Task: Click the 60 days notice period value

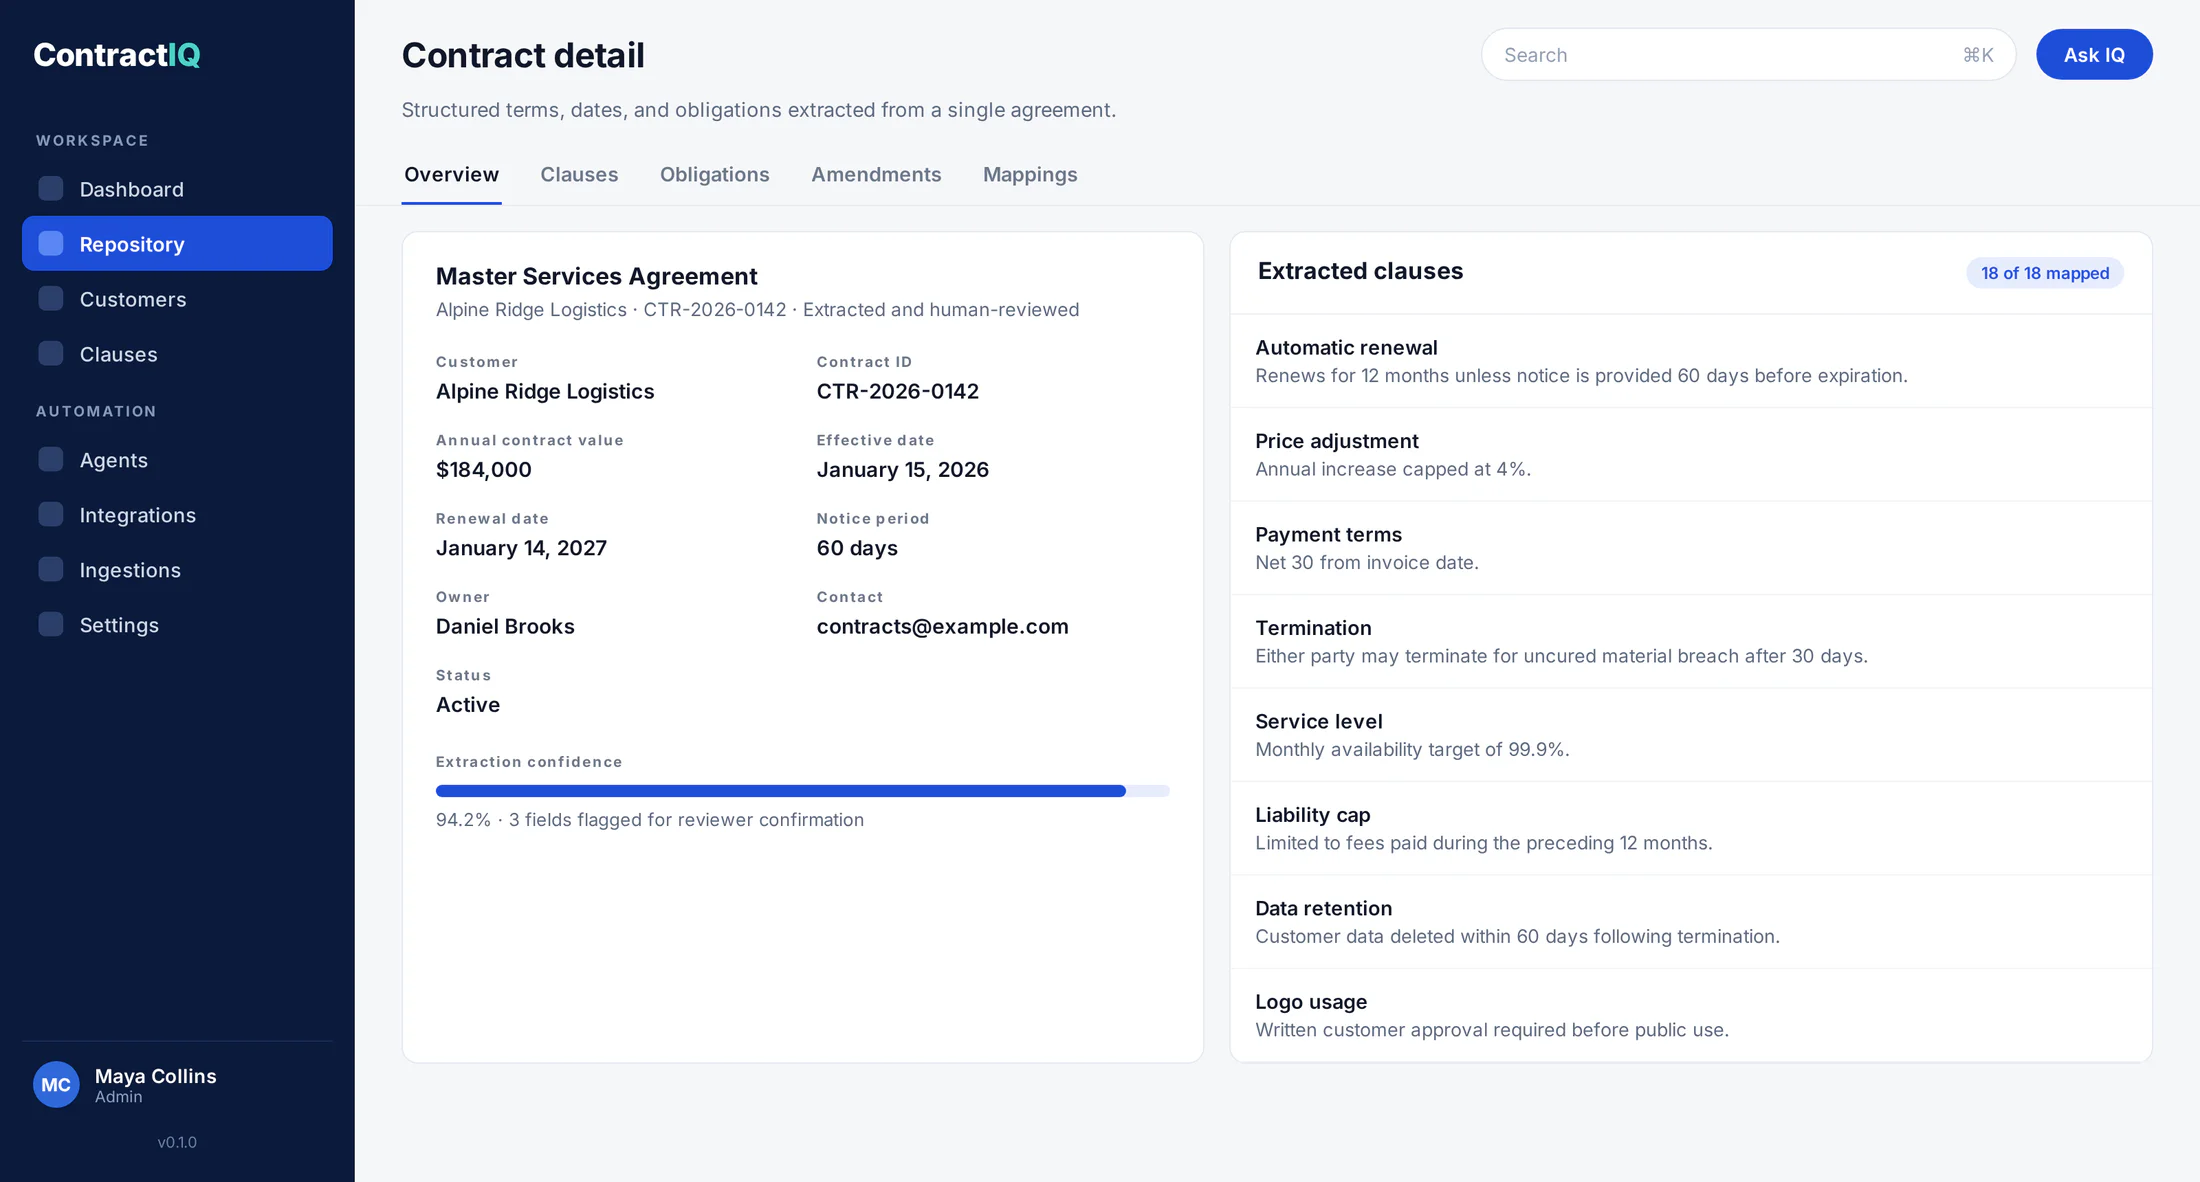Action: click(857, 549)
